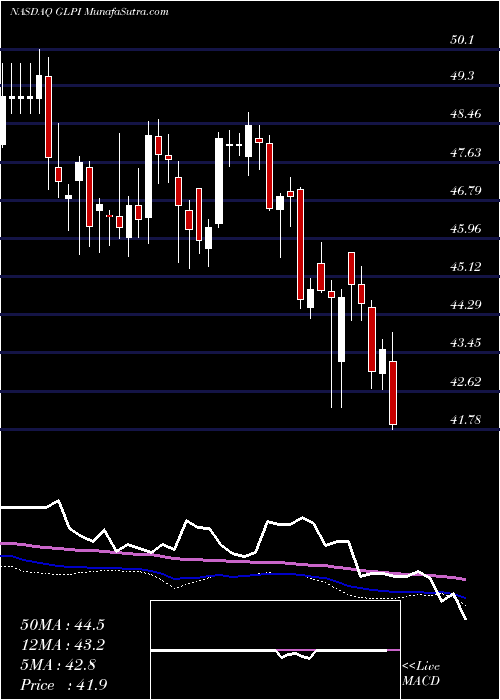Click the 45.12 price axis label
This screenshot has width=500, height=700.
(x=465, y=267)
